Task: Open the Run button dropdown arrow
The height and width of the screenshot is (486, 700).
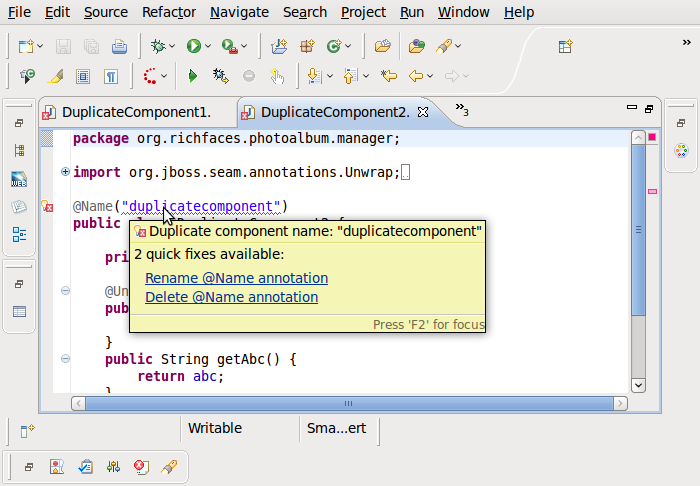Action: point(208,46)
